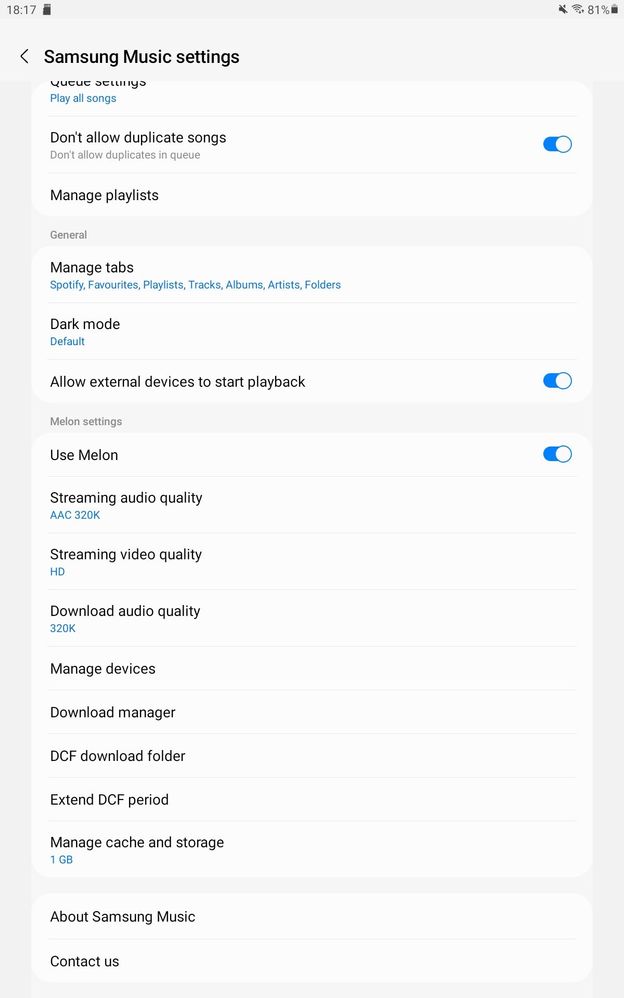
Task: Open About Samsung Music
Action: point(312,917)
